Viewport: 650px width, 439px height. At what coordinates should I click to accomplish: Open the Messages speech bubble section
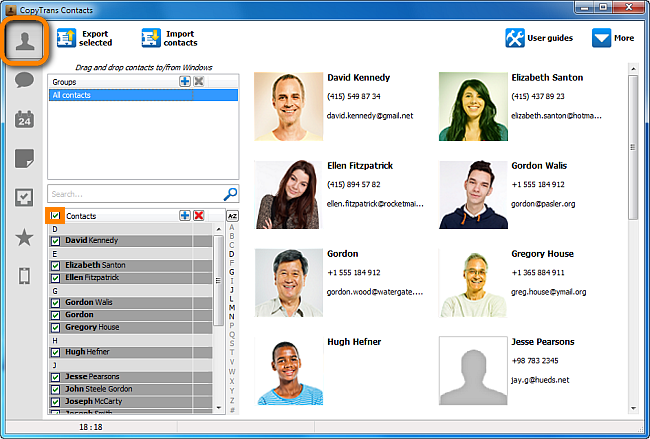tap(24, 80)
